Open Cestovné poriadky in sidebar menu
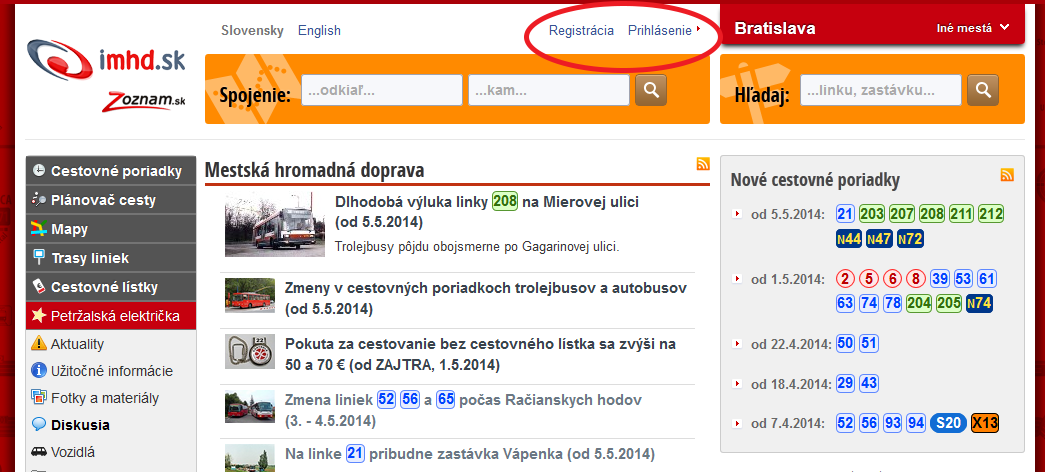Screen dimensions: 1045x472 115,171
